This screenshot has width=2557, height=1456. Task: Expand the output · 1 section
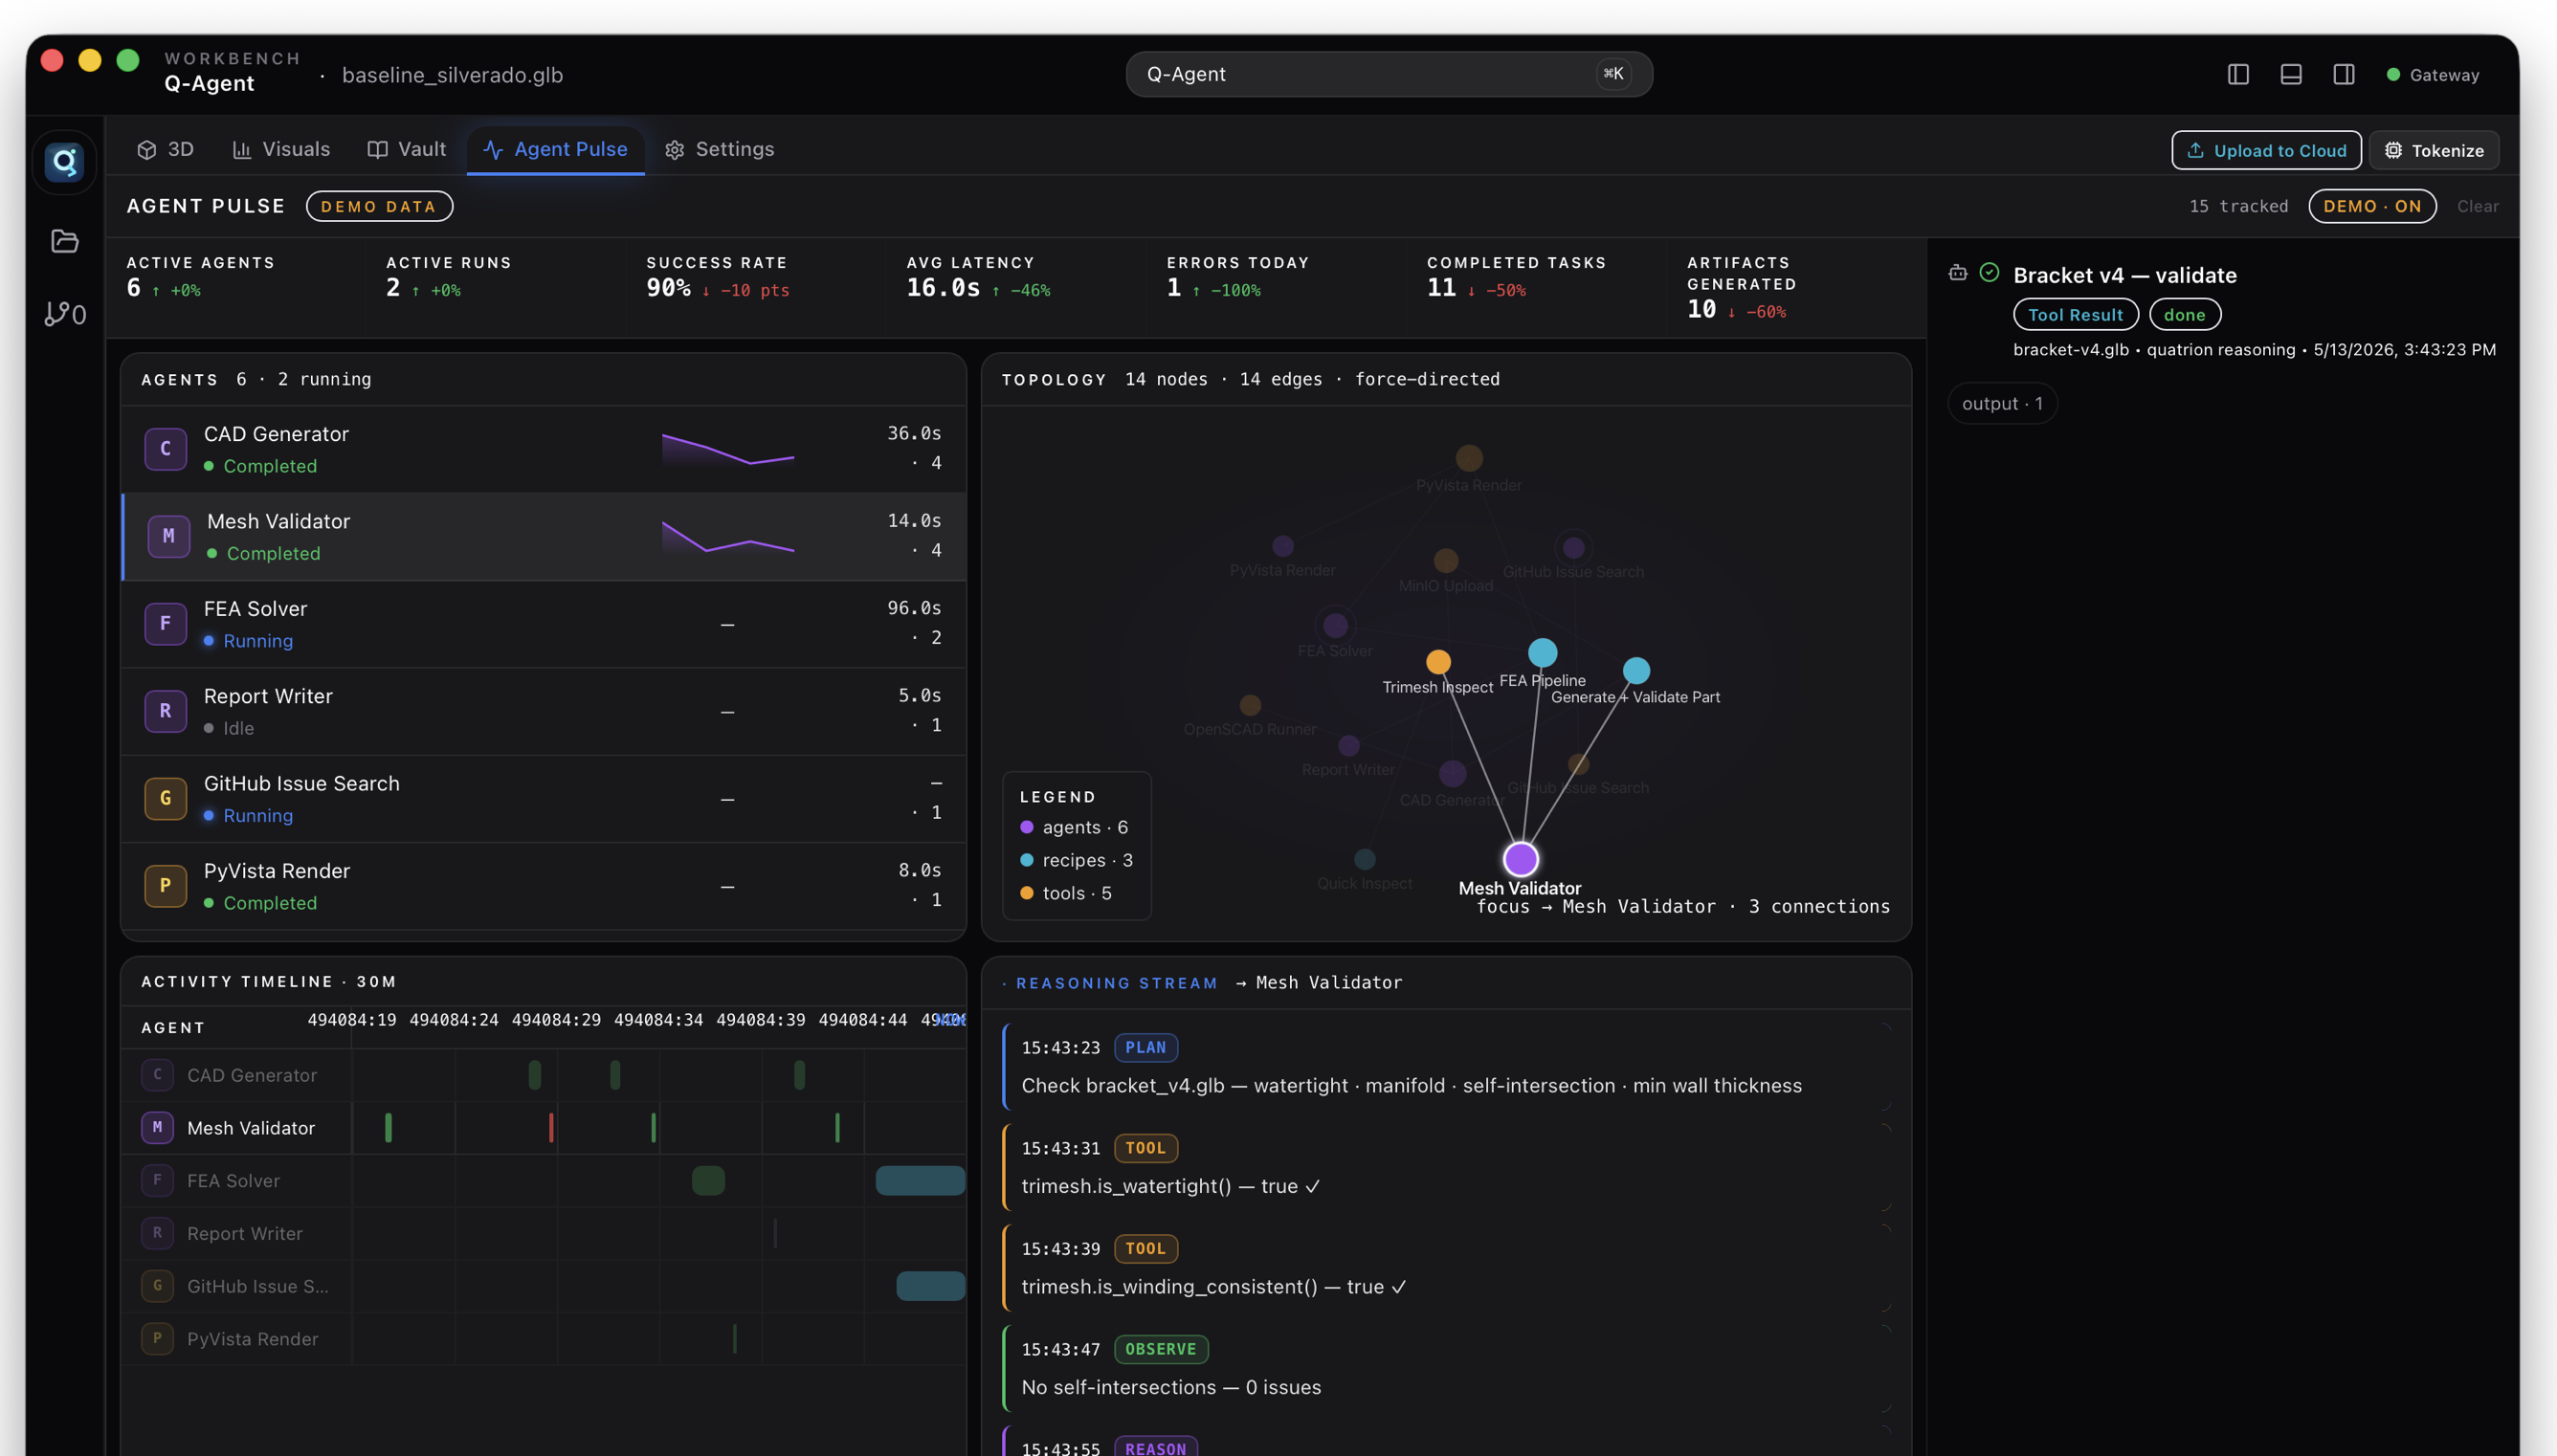click(2002, 404)
